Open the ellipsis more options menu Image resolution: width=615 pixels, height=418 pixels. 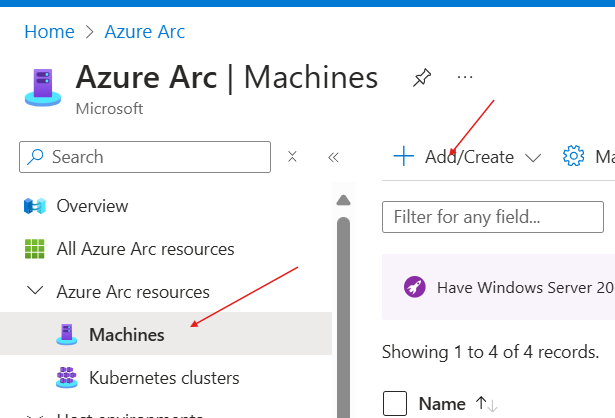coord(464,77)
